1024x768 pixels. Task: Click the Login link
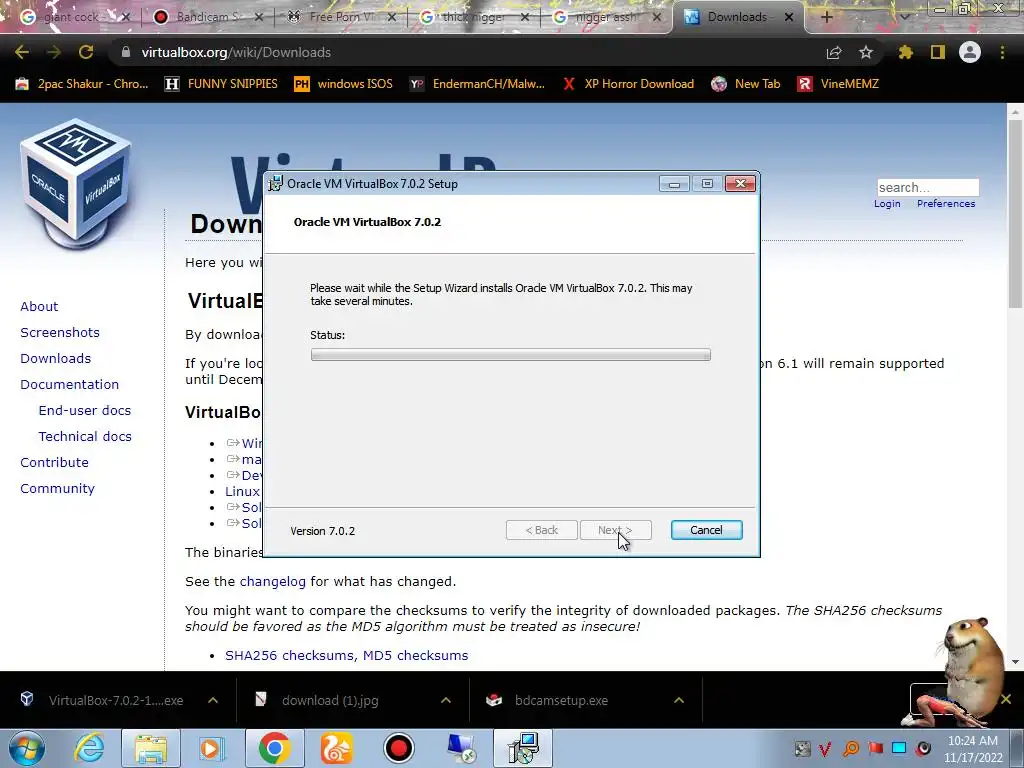coord(887,204)
